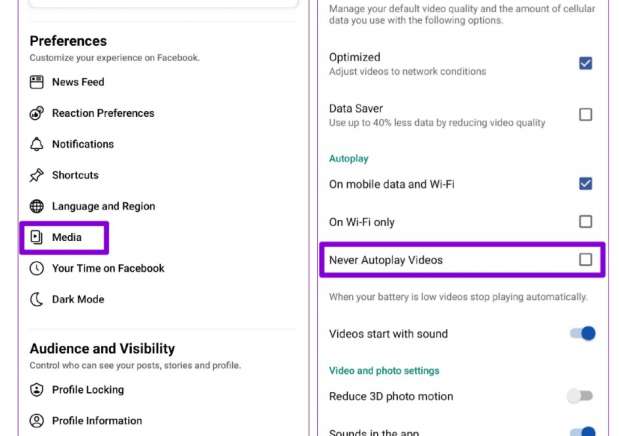The image size is (620, 436).
Task: Uncheck On mobile data and Wi-Fi
Action: (x=586, y=184)
